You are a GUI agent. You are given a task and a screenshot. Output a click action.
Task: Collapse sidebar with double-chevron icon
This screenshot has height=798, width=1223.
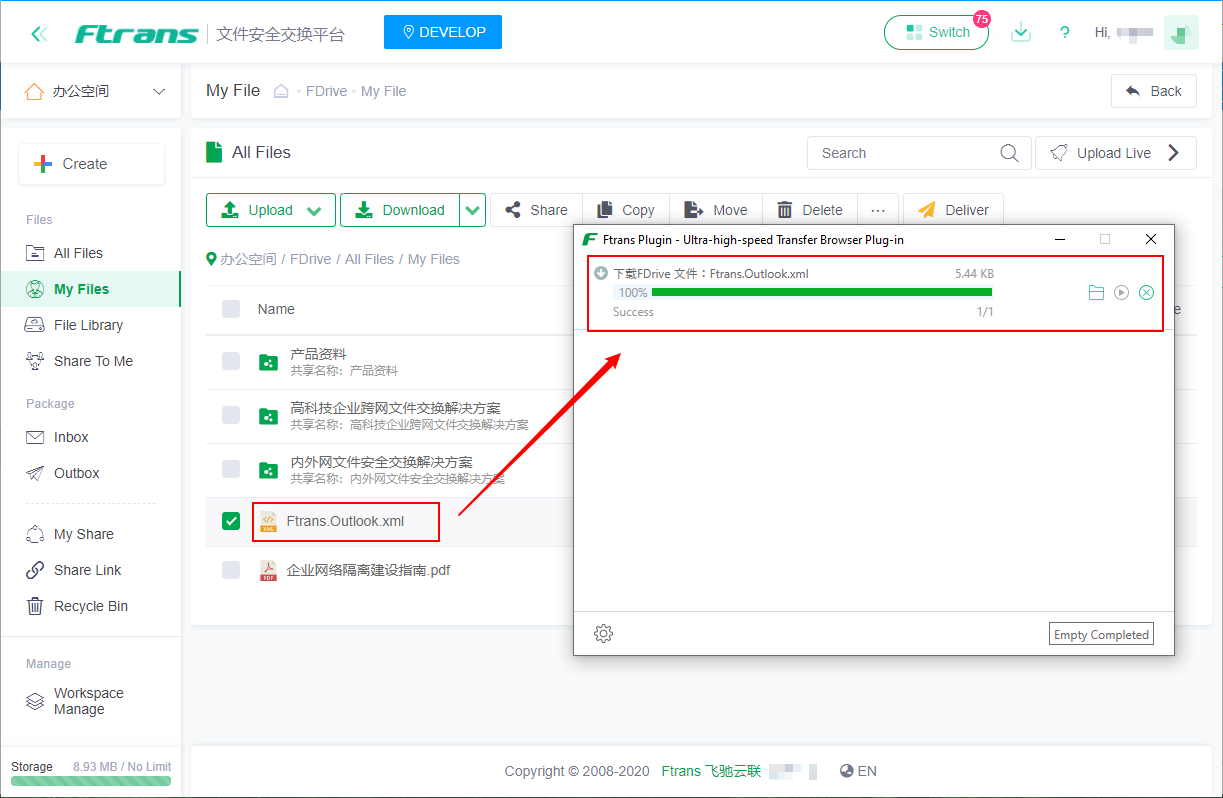click(39, 34)
